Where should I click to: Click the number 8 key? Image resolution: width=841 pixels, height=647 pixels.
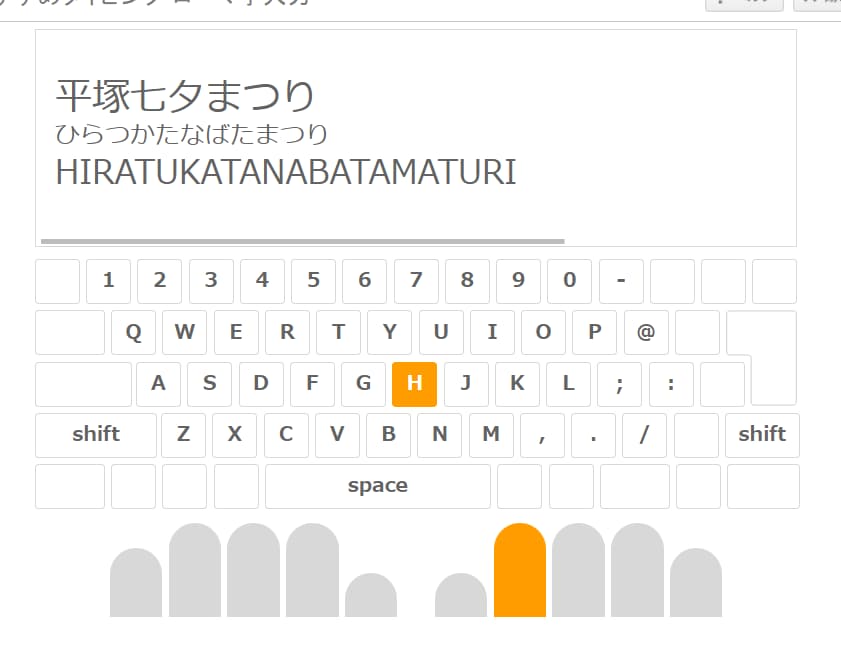(x=467, y=282)
